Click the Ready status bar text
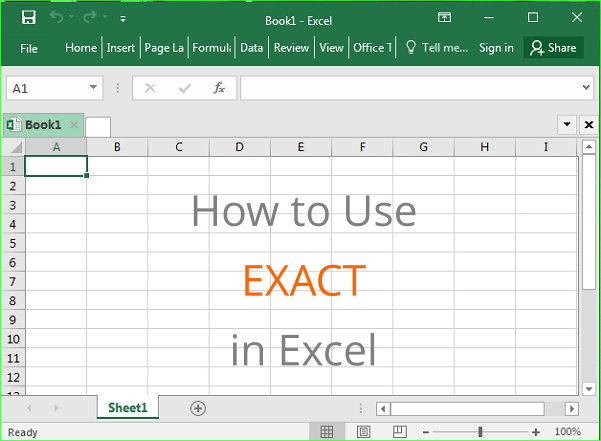 tap(23, 432)
